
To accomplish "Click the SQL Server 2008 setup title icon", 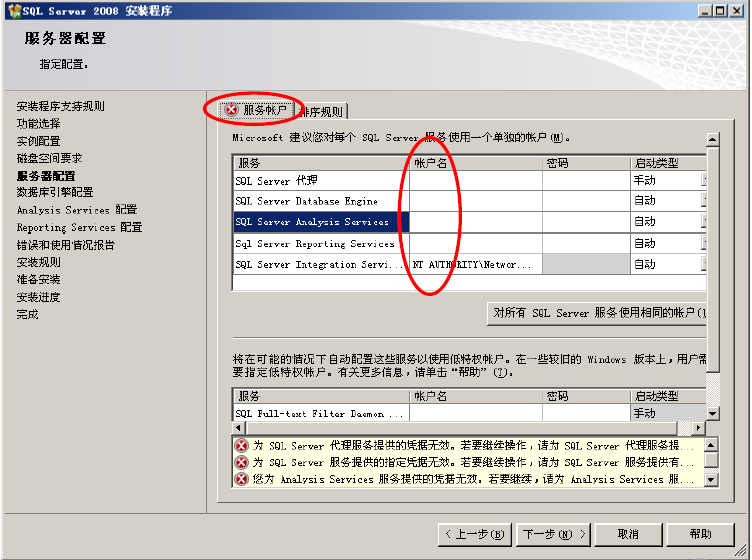I will click(x=14, y=11).
